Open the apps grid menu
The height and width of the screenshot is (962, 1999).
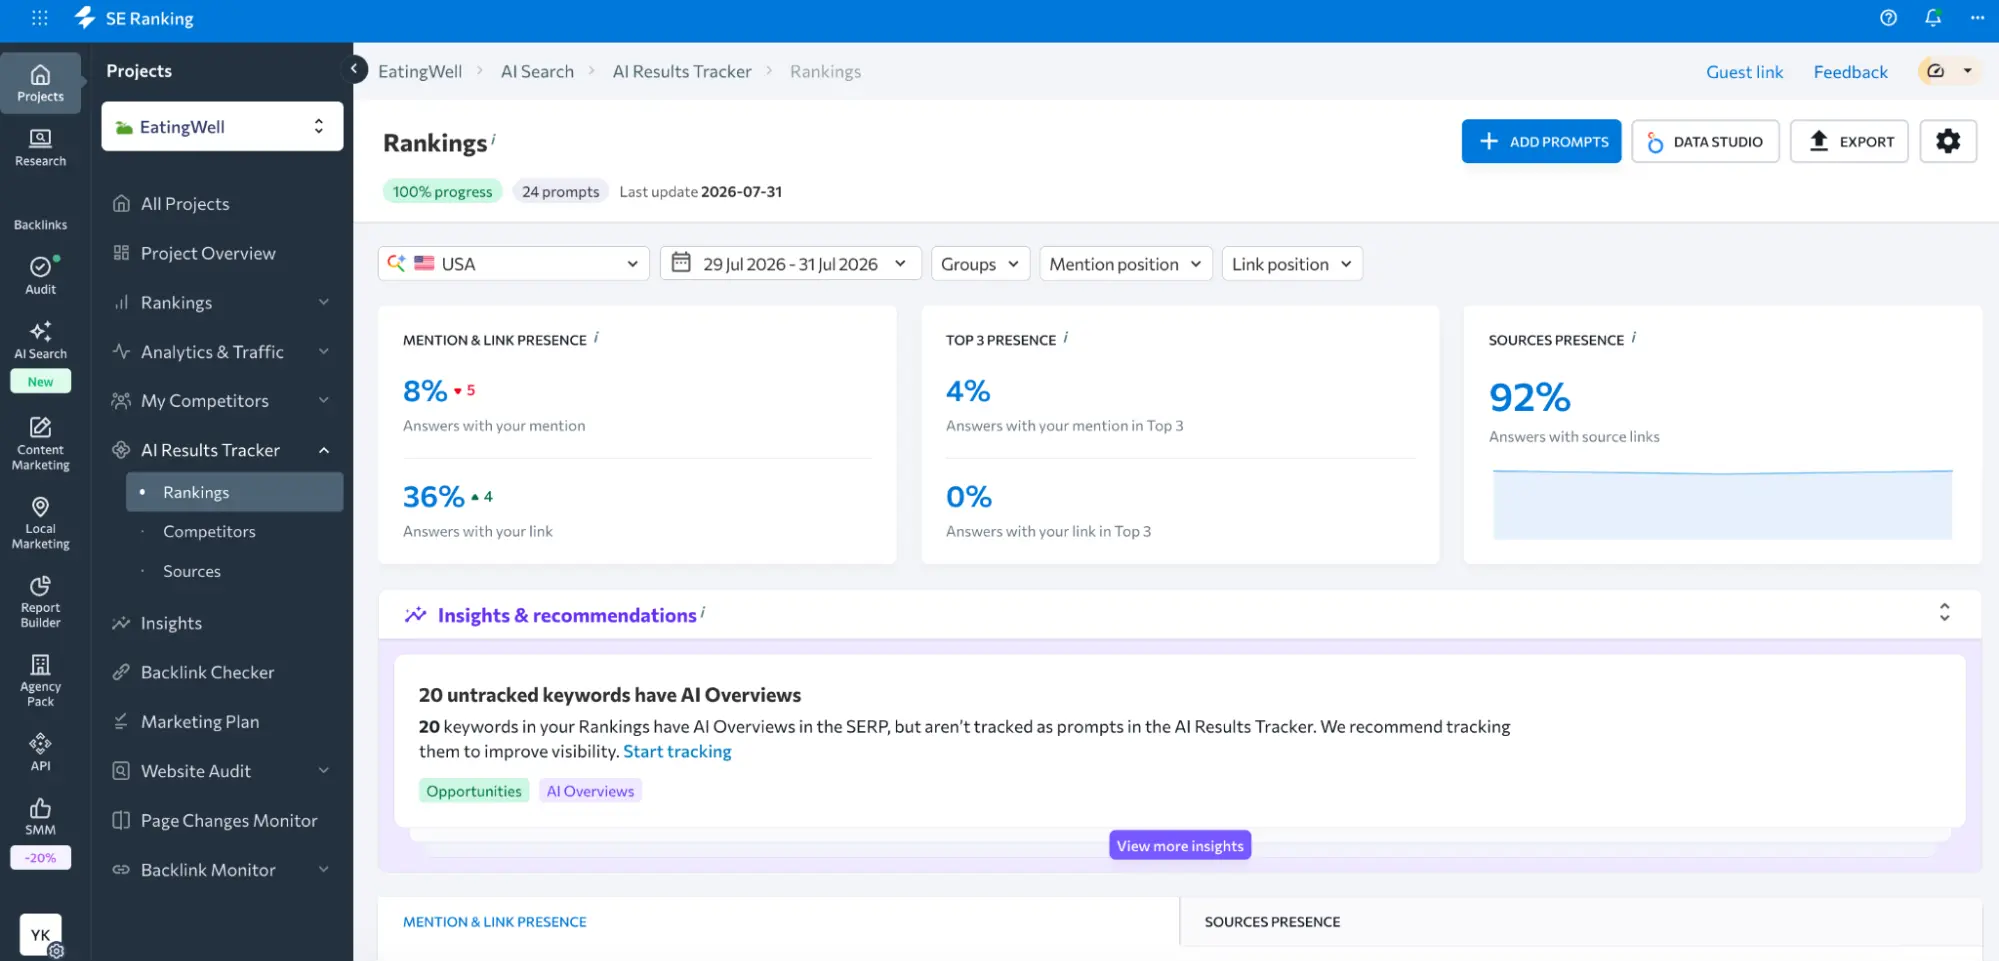click(40, 18)
